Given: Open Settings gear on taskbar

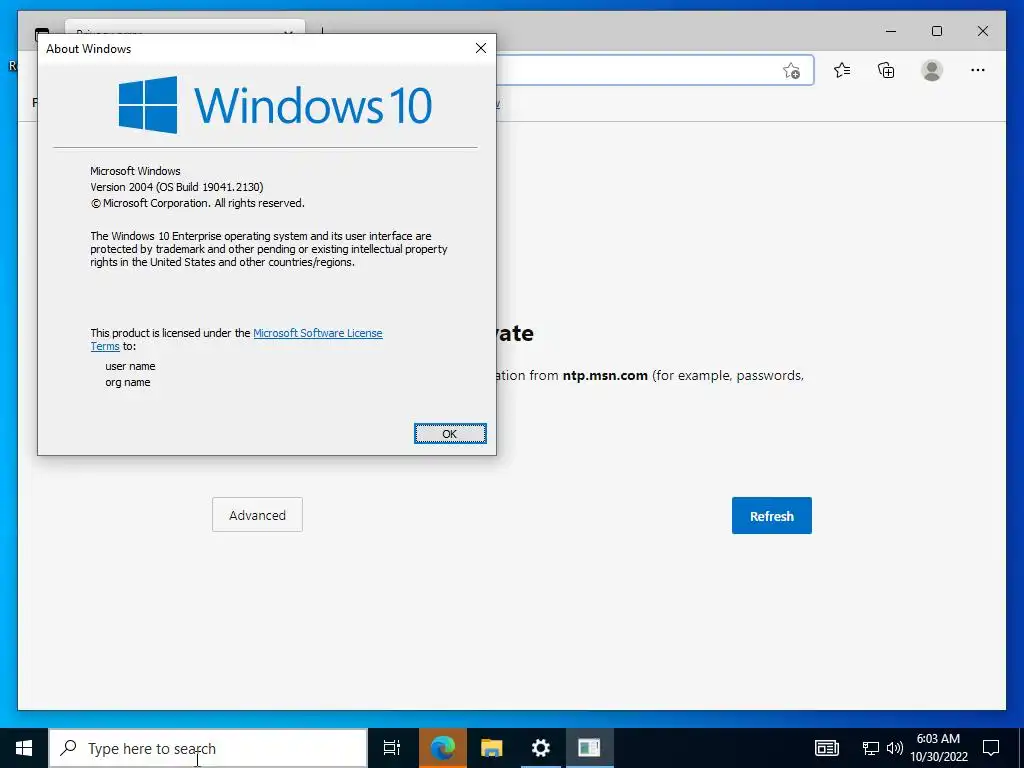Looking at the screenshot, I should pyautogui.click(x=540, y=748).
